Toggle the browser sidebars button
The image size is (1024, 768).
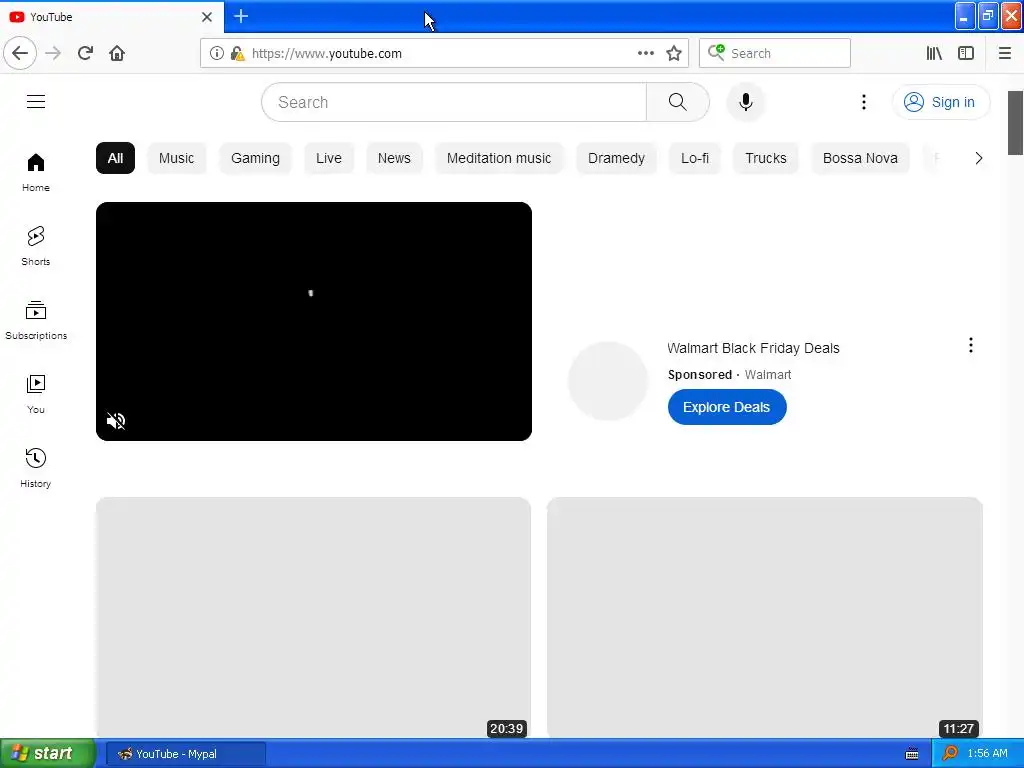point(966,53)
